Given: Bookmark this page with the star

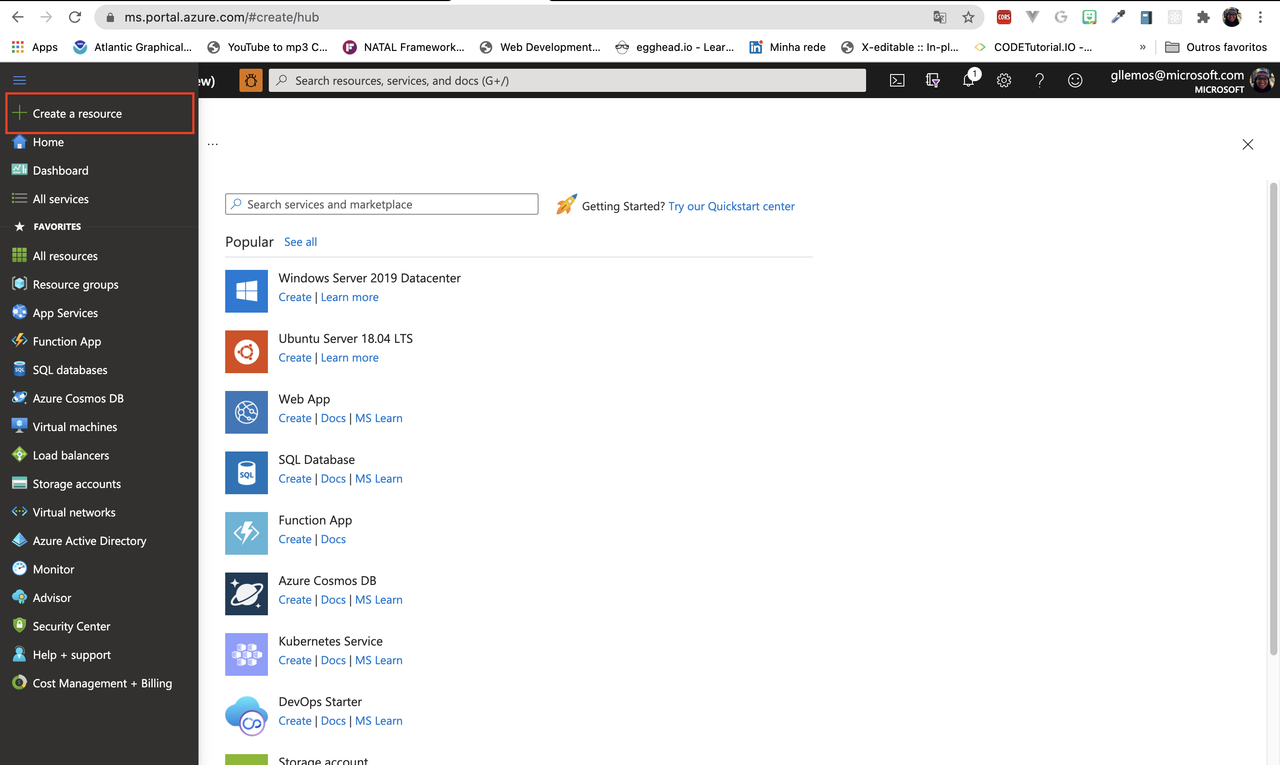Looking at the screenshot, I should (968, 17).
